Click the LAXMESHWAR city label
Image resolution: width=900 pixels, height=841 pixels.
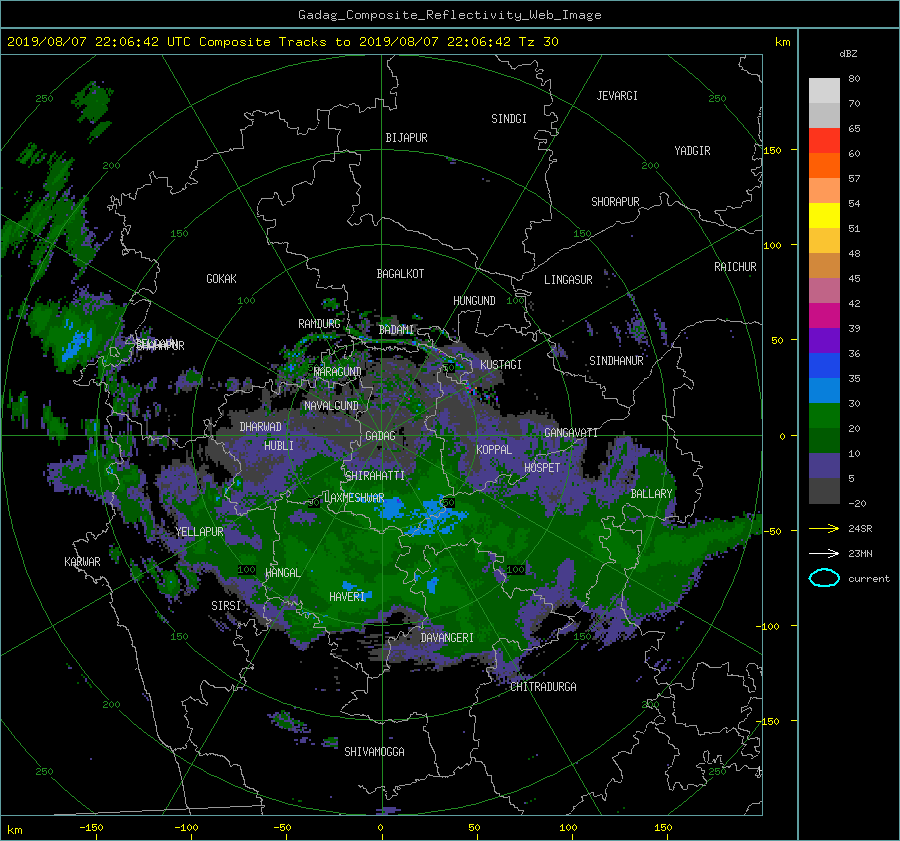tap(354, 498)
